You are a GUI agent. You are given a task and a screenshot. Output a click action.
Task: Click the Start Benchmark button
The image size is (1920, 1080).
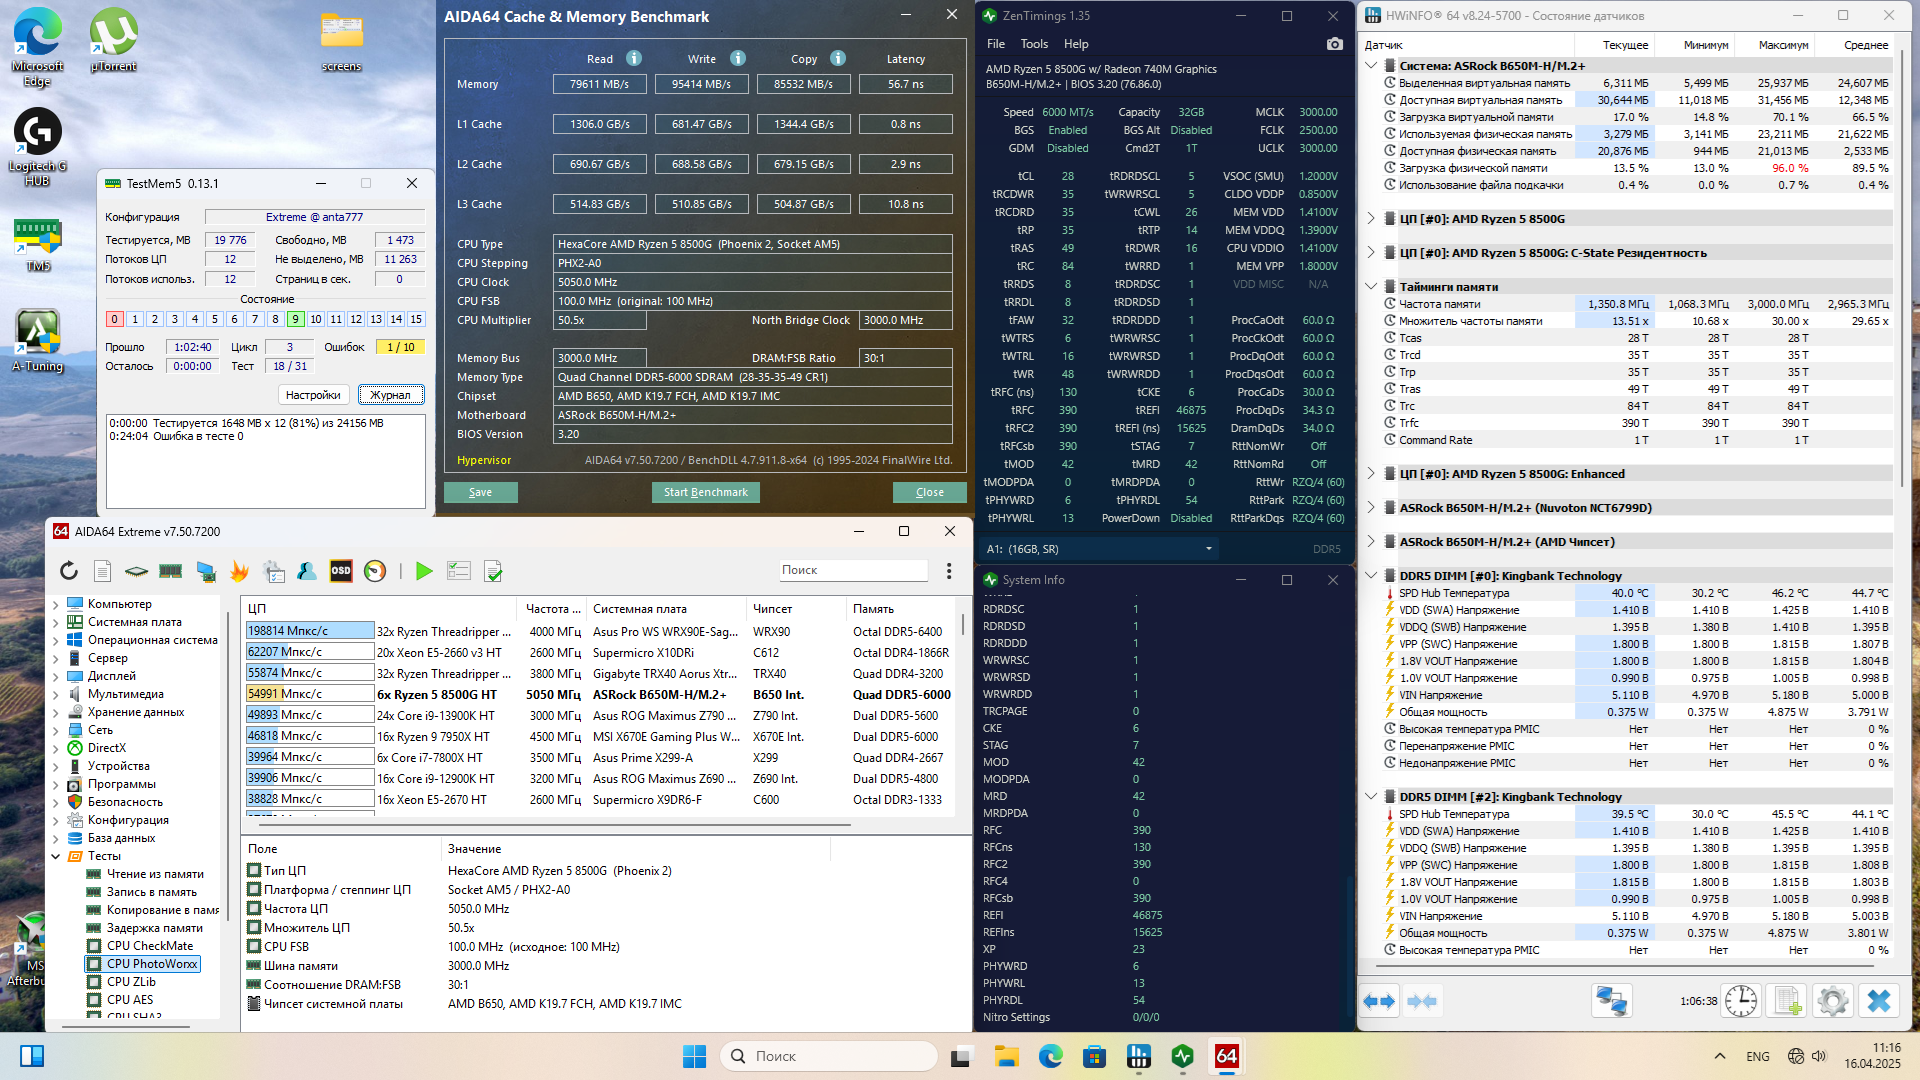pyautogui.click(x=705, y=492)
